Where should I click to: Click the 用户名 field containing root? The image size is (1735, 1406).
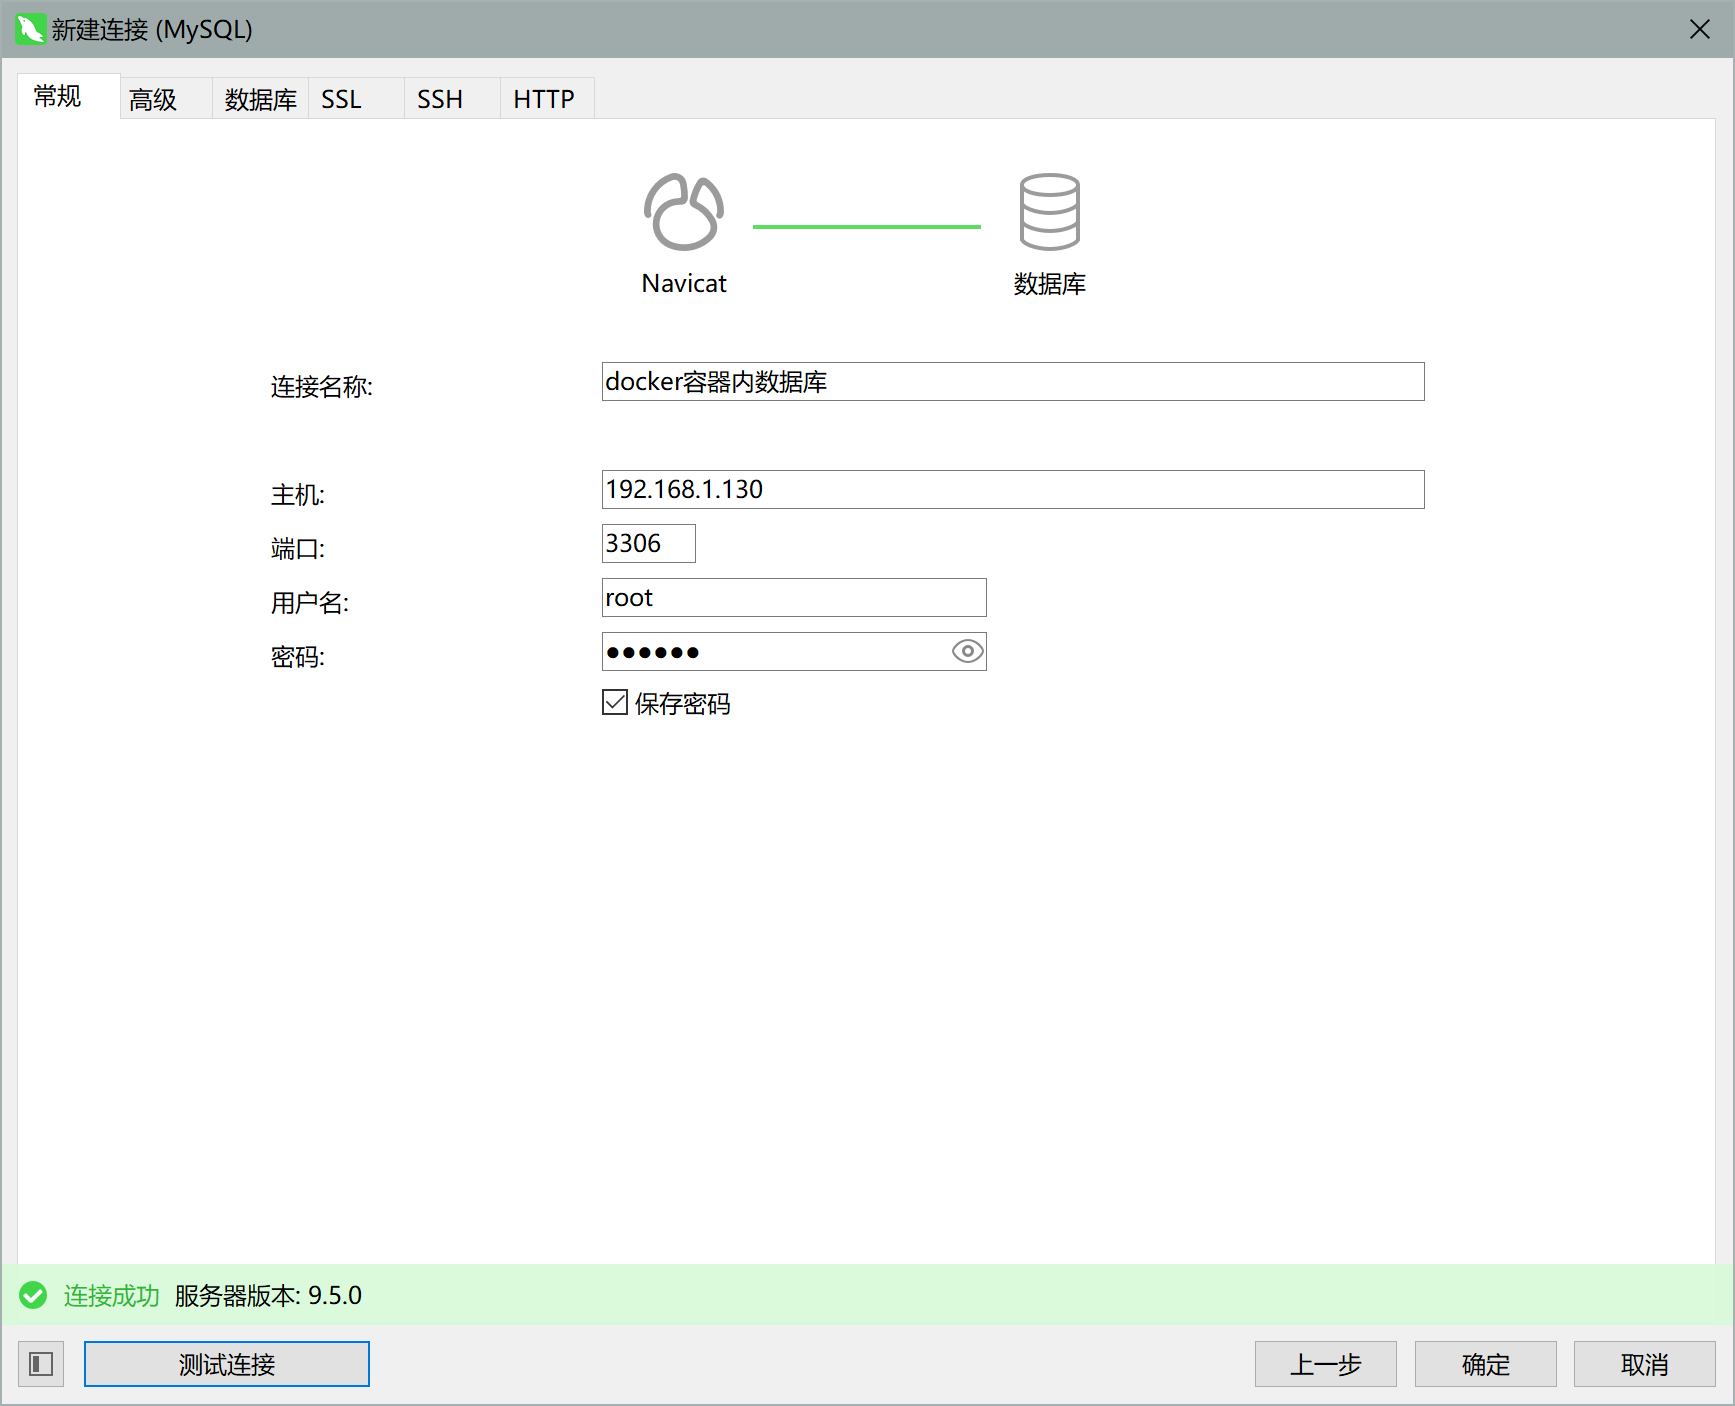794,598
